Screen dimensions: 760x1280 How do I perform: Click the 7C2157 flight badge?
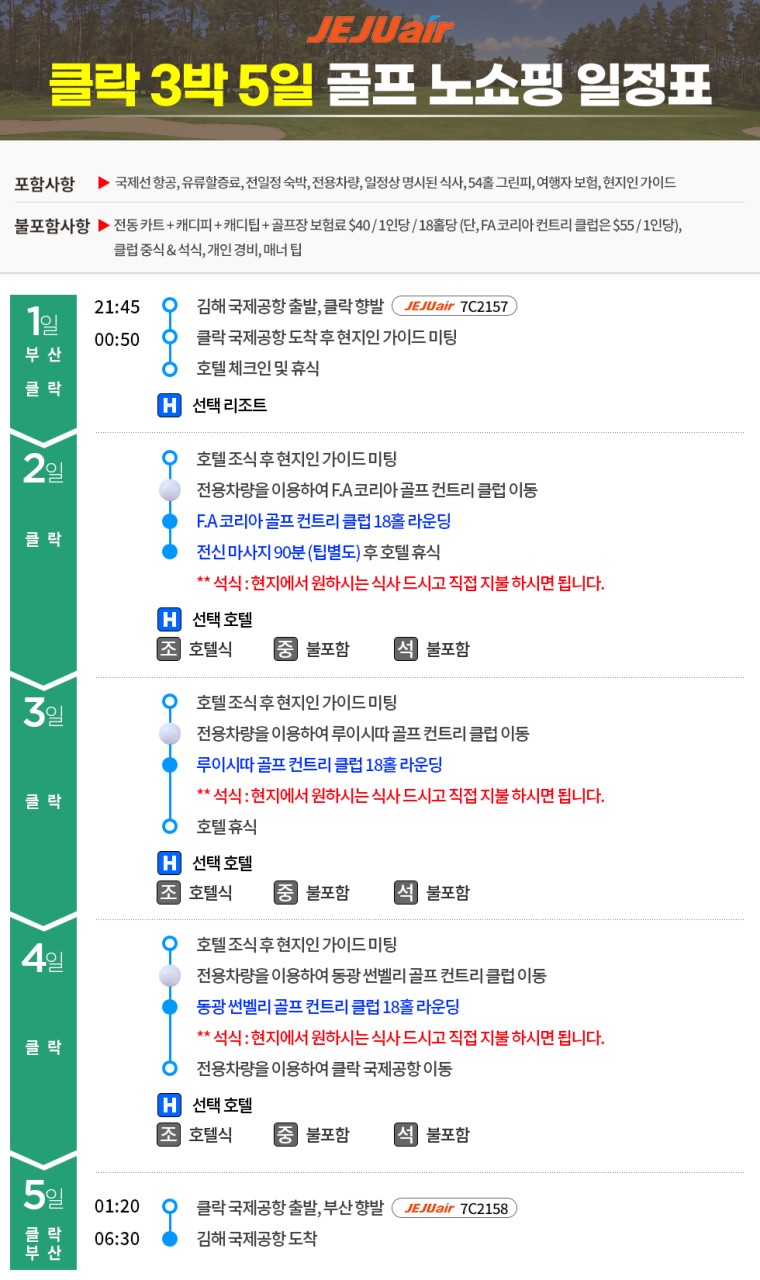click(454, 306)
